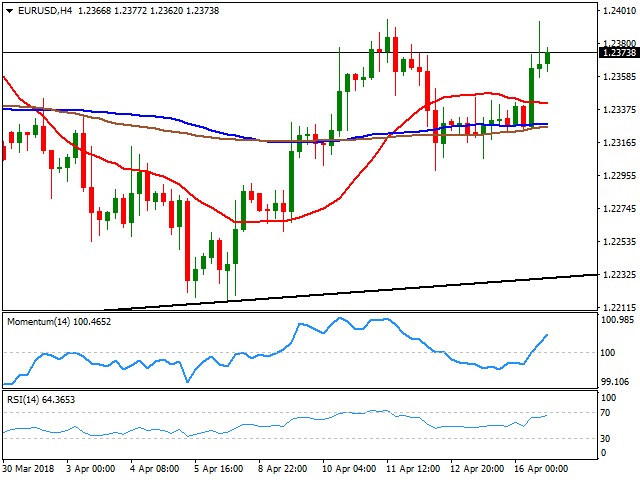Click the 3 Apr 00:00 time label
The width and height of the screenshot is (640, 480).
91,469
